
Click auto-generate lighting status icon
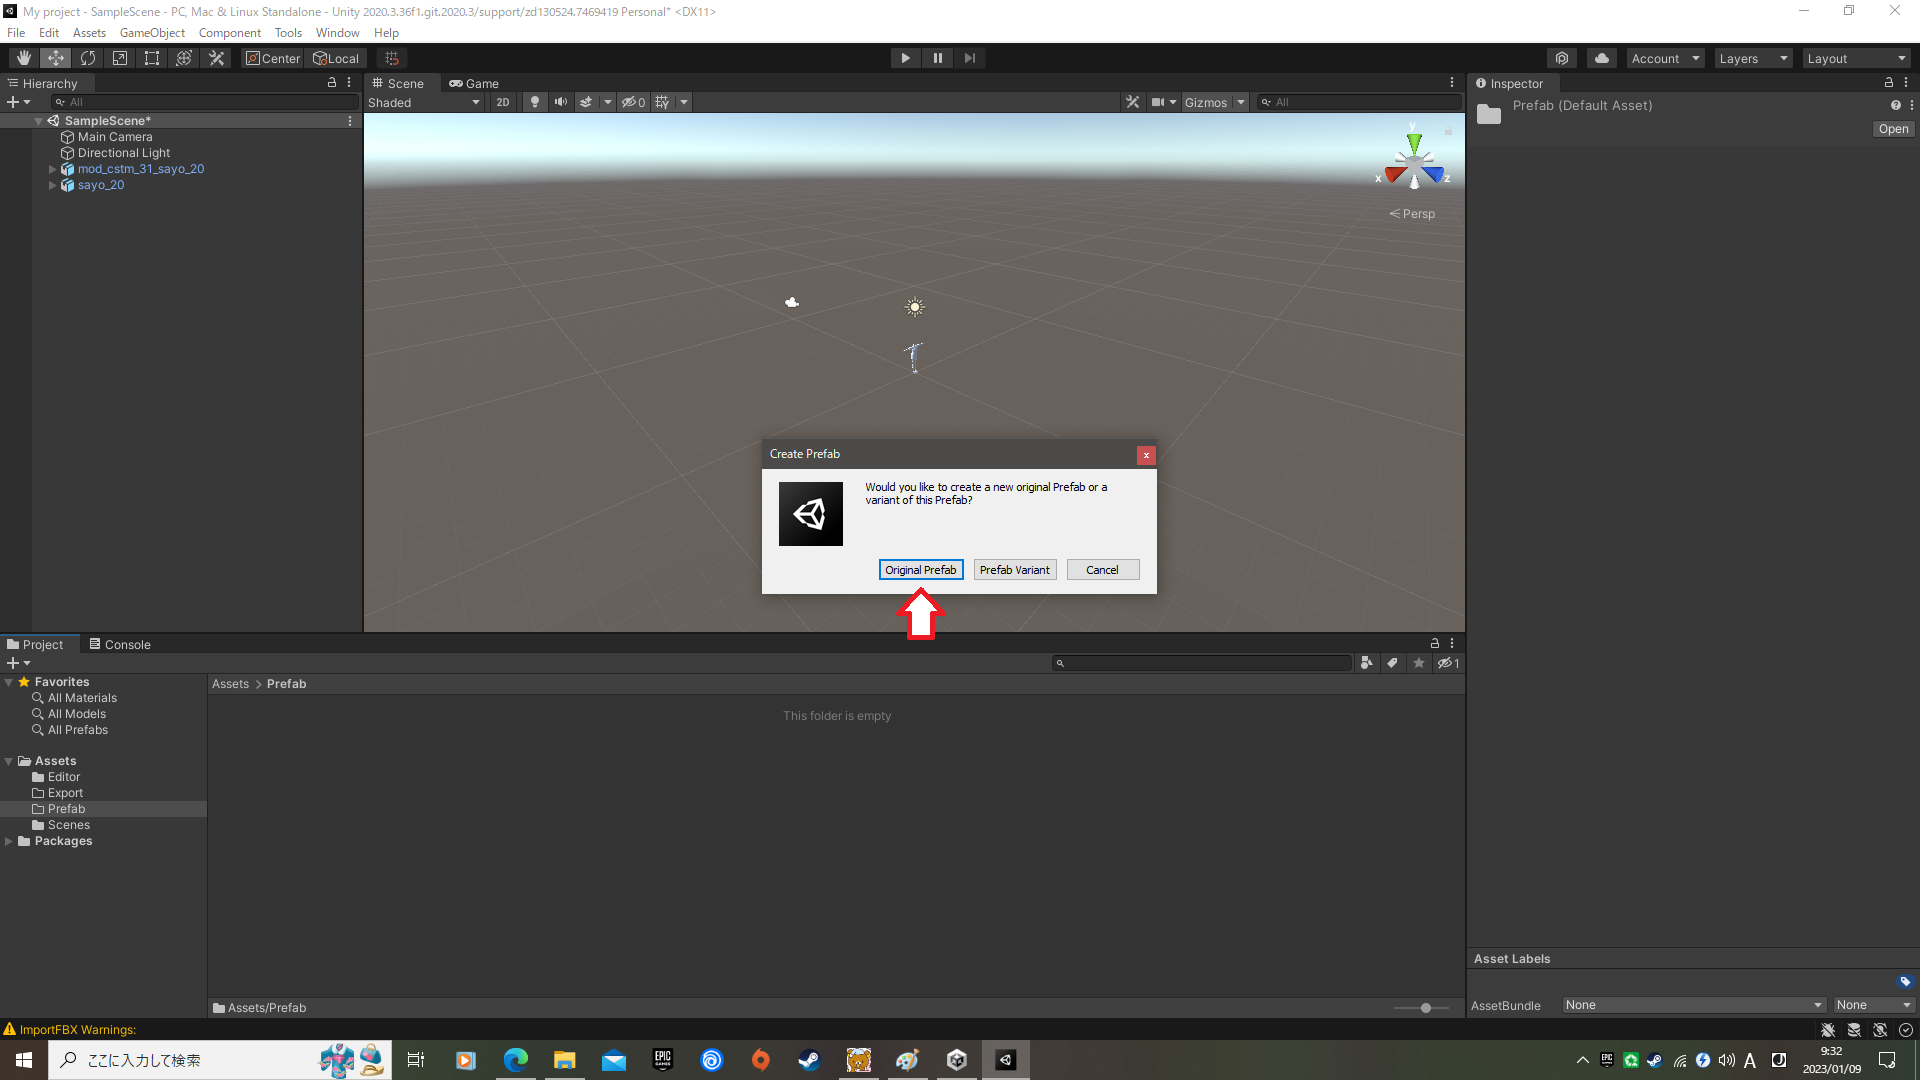tap(1880, 1030)
